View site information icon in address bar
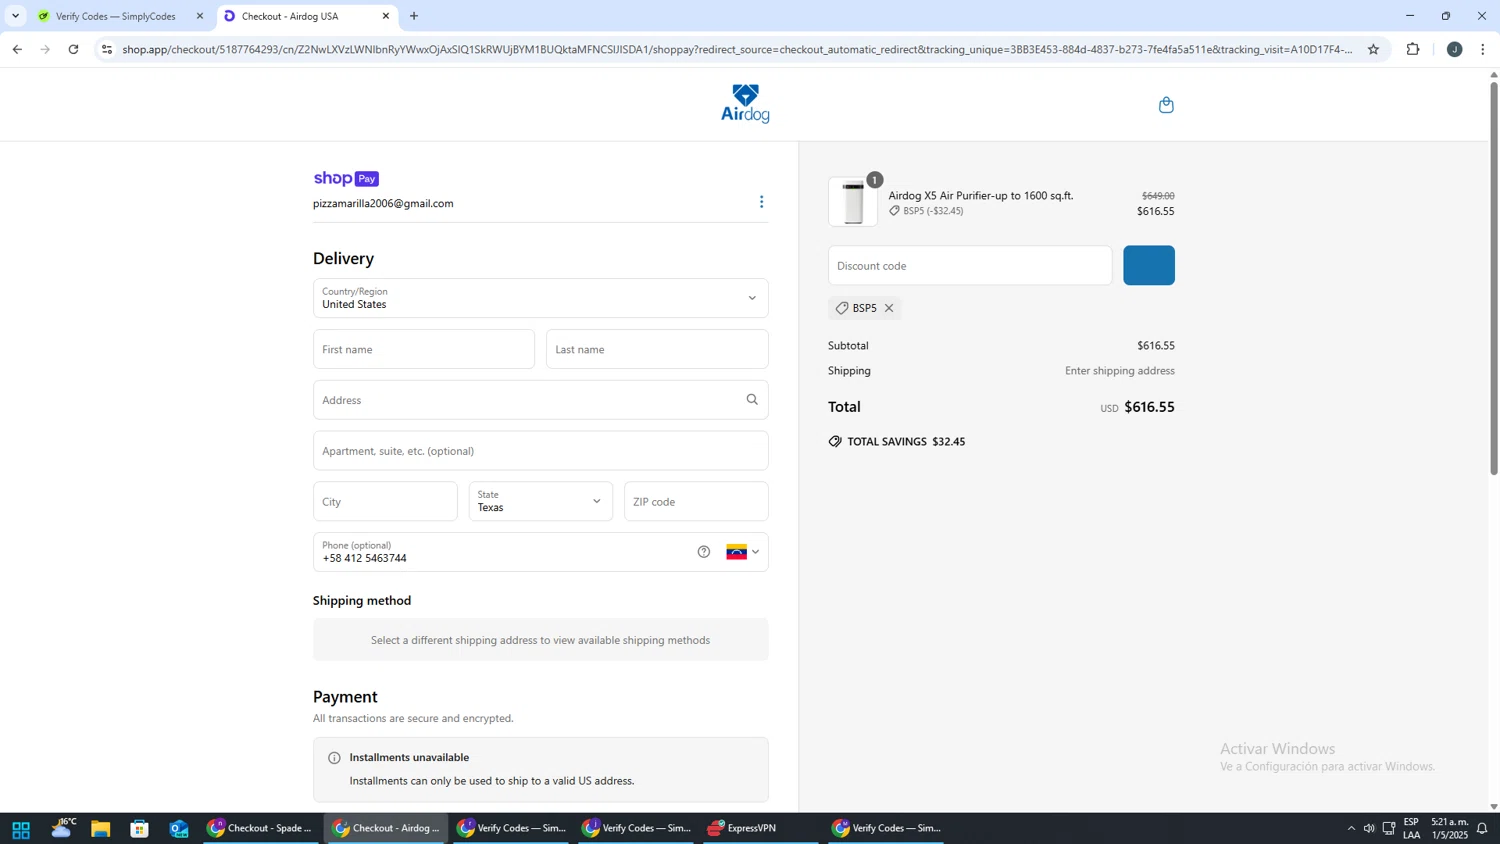 point(107,49)
